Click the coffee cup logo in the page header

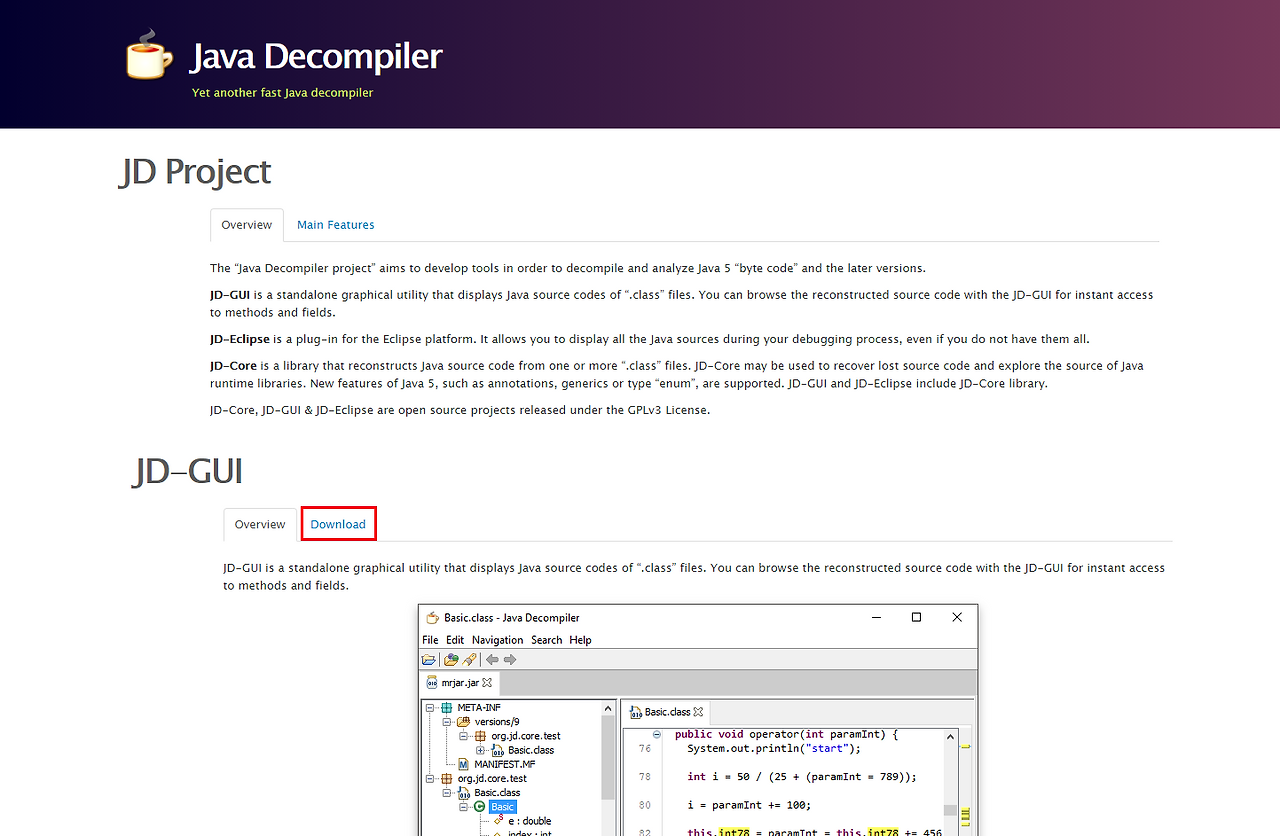149,54
